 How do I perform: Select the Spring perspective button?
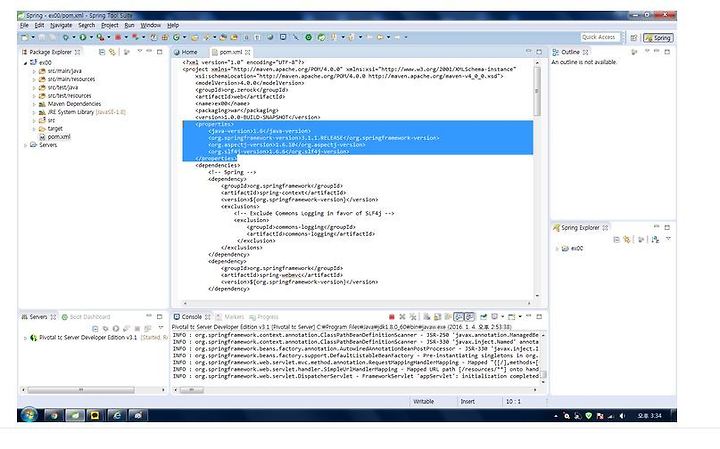click(658, 38)
